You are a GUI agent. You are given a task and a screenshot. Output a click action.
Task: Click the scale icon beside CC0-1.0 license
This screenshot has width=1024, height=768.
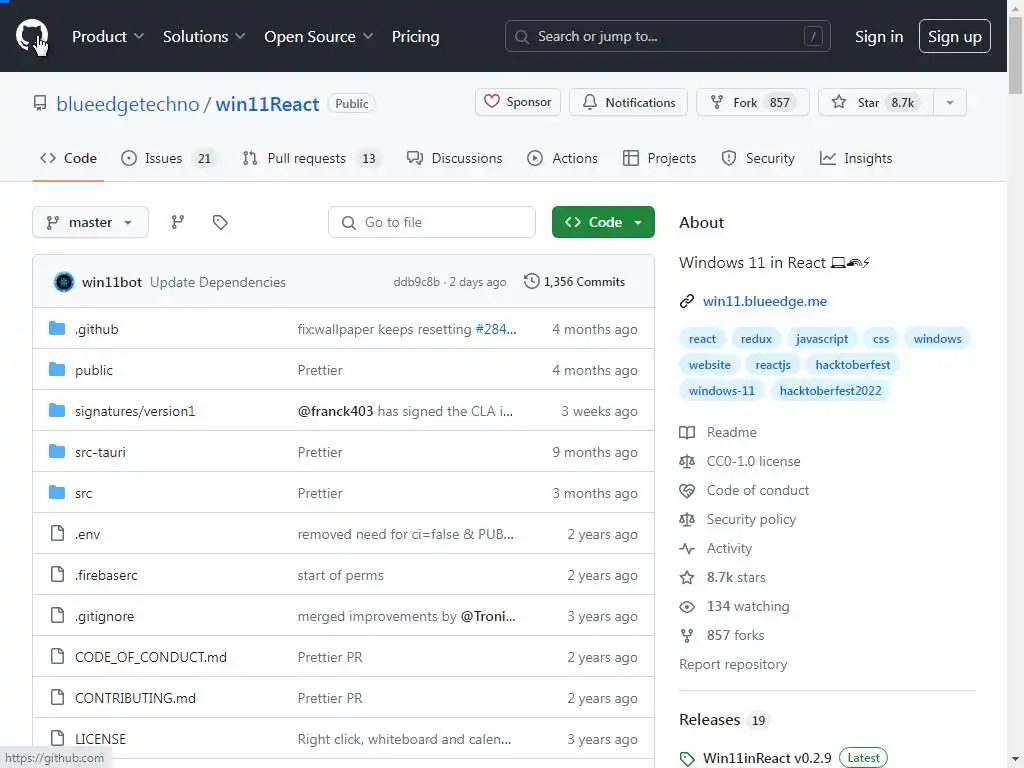687,461
